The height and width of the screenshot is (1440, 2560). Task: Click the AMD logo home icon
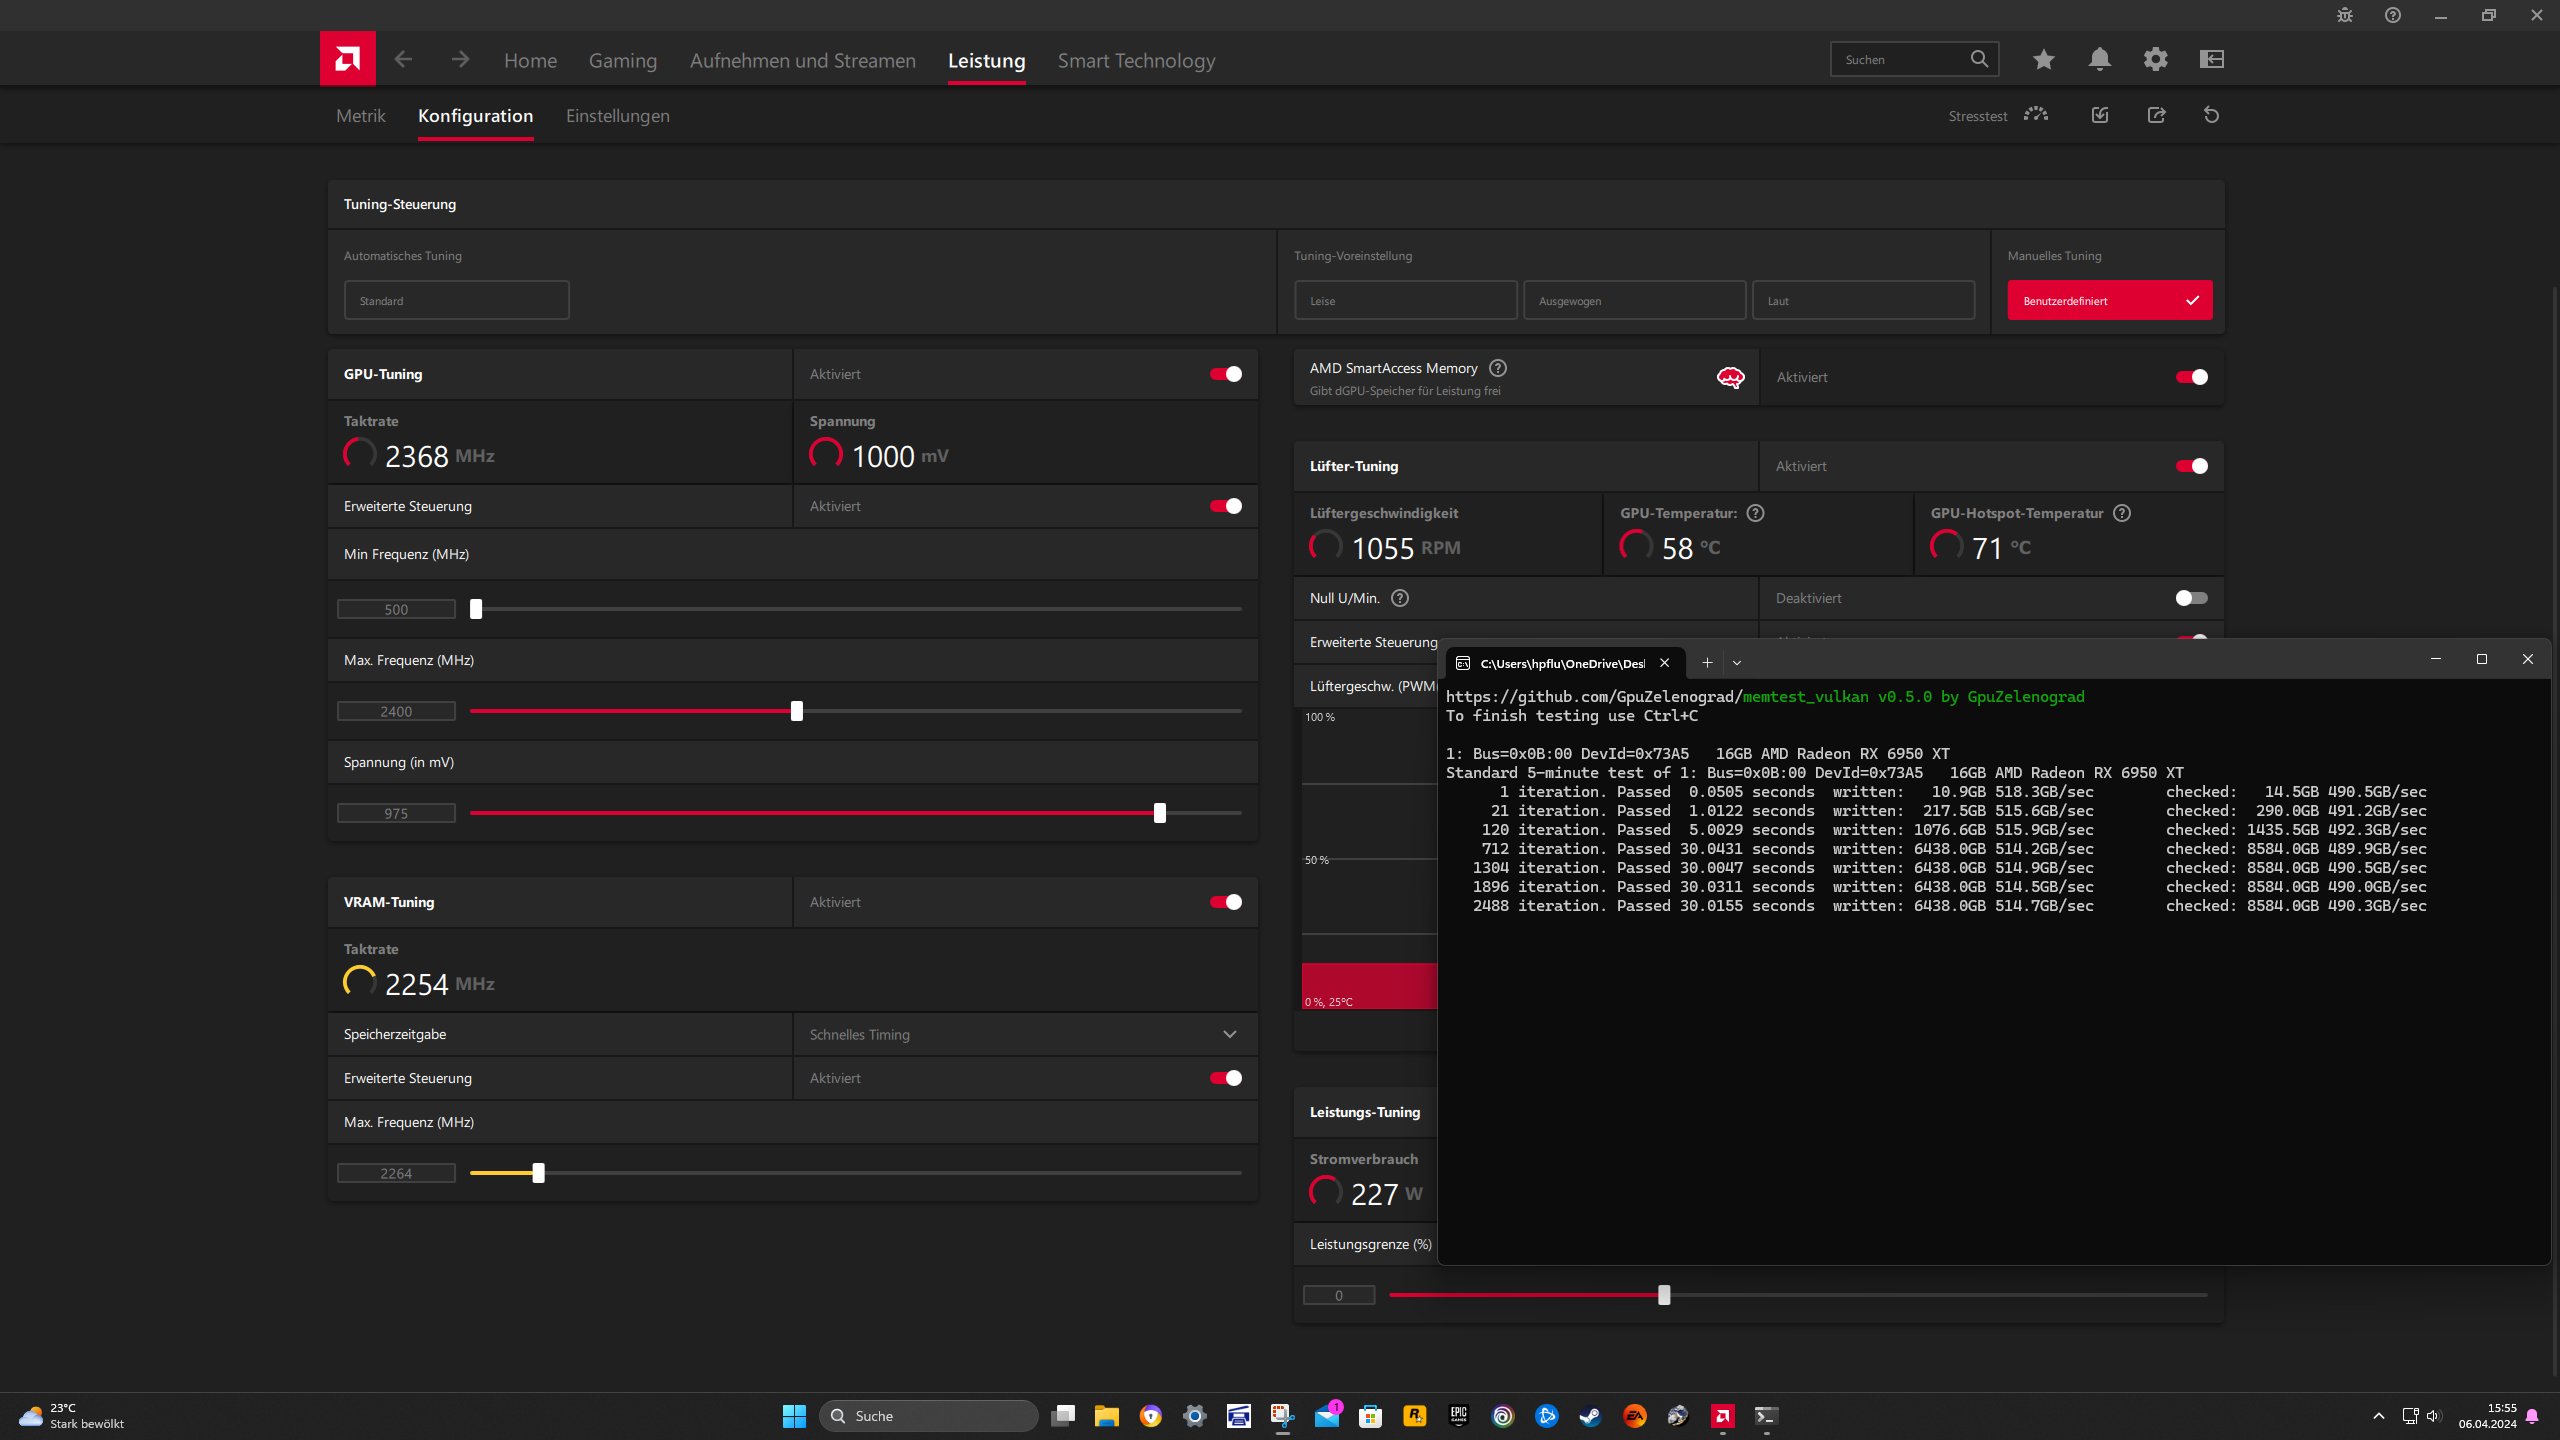pyautogui.click(x=347, y=59)
